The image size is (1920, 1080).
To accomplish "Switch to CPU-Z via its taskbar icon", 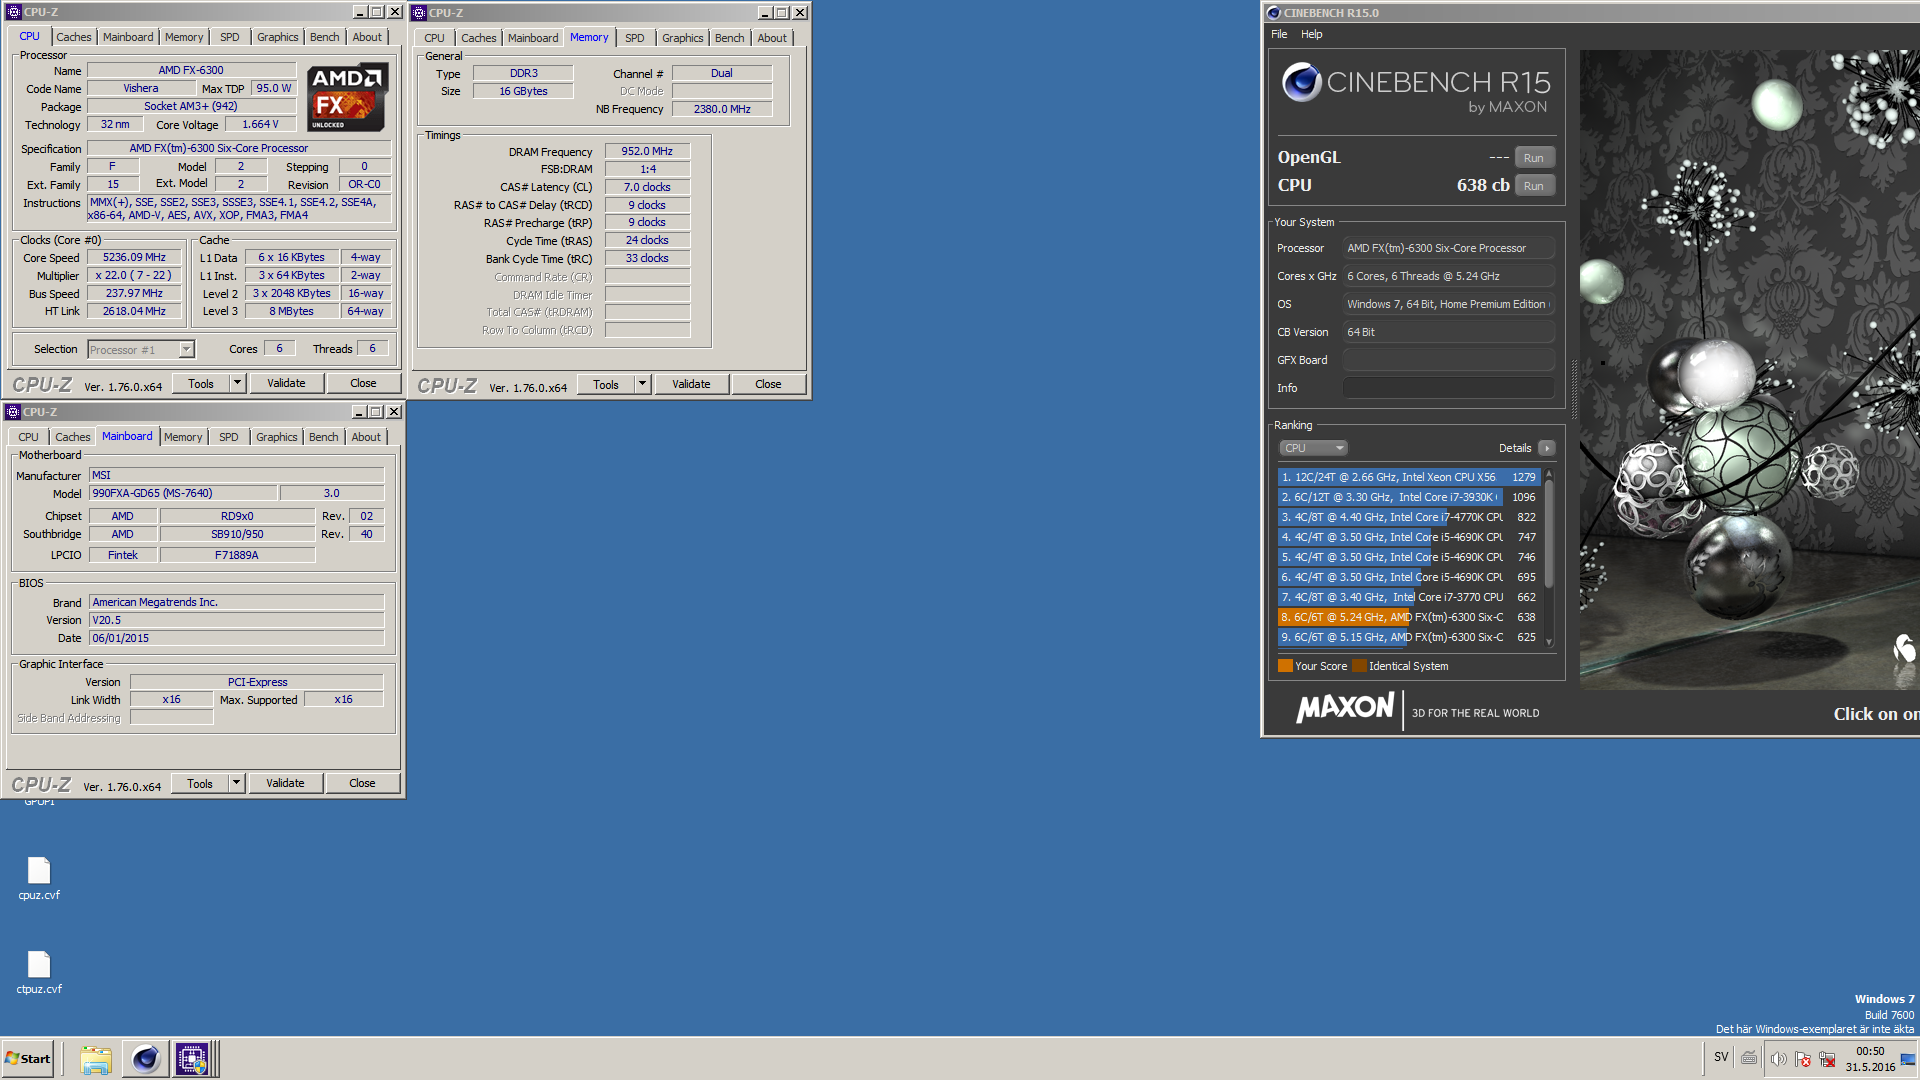I will click(193, 1058).
